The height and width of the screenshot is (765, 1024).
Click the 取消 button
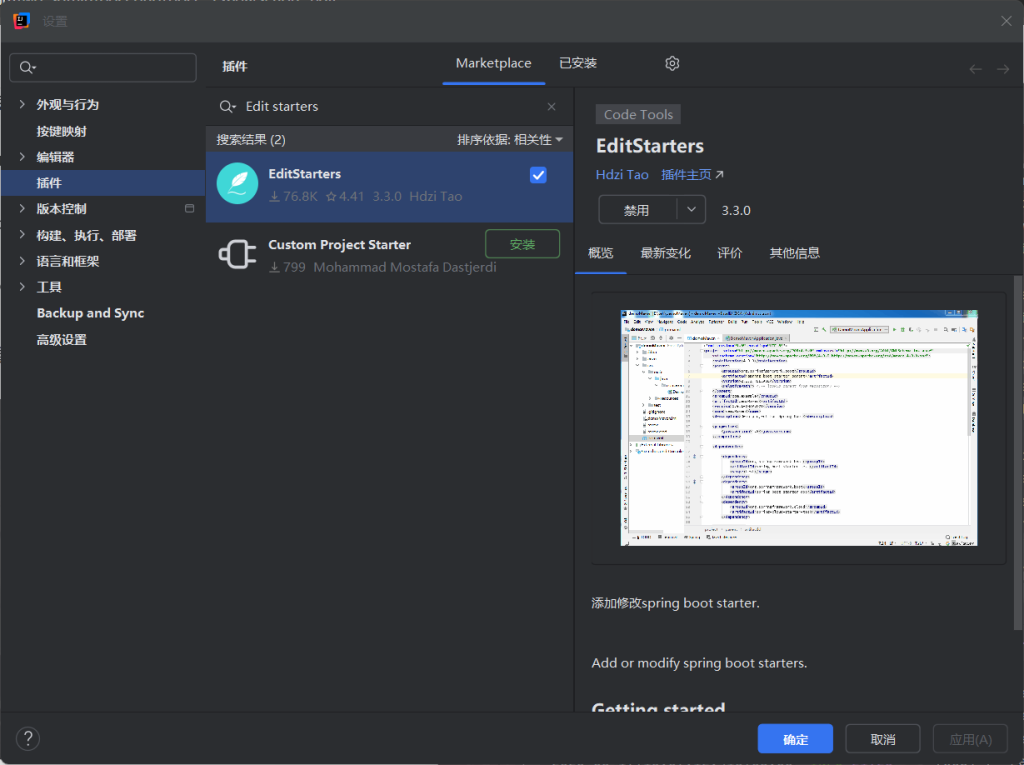coord(883,739)
